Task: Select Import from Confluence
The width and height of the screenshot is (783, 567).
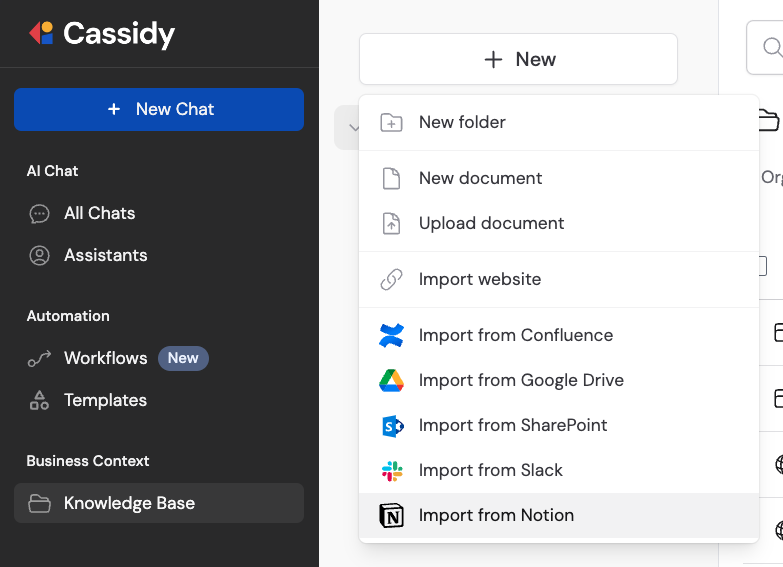Action: tap(559, 335)
